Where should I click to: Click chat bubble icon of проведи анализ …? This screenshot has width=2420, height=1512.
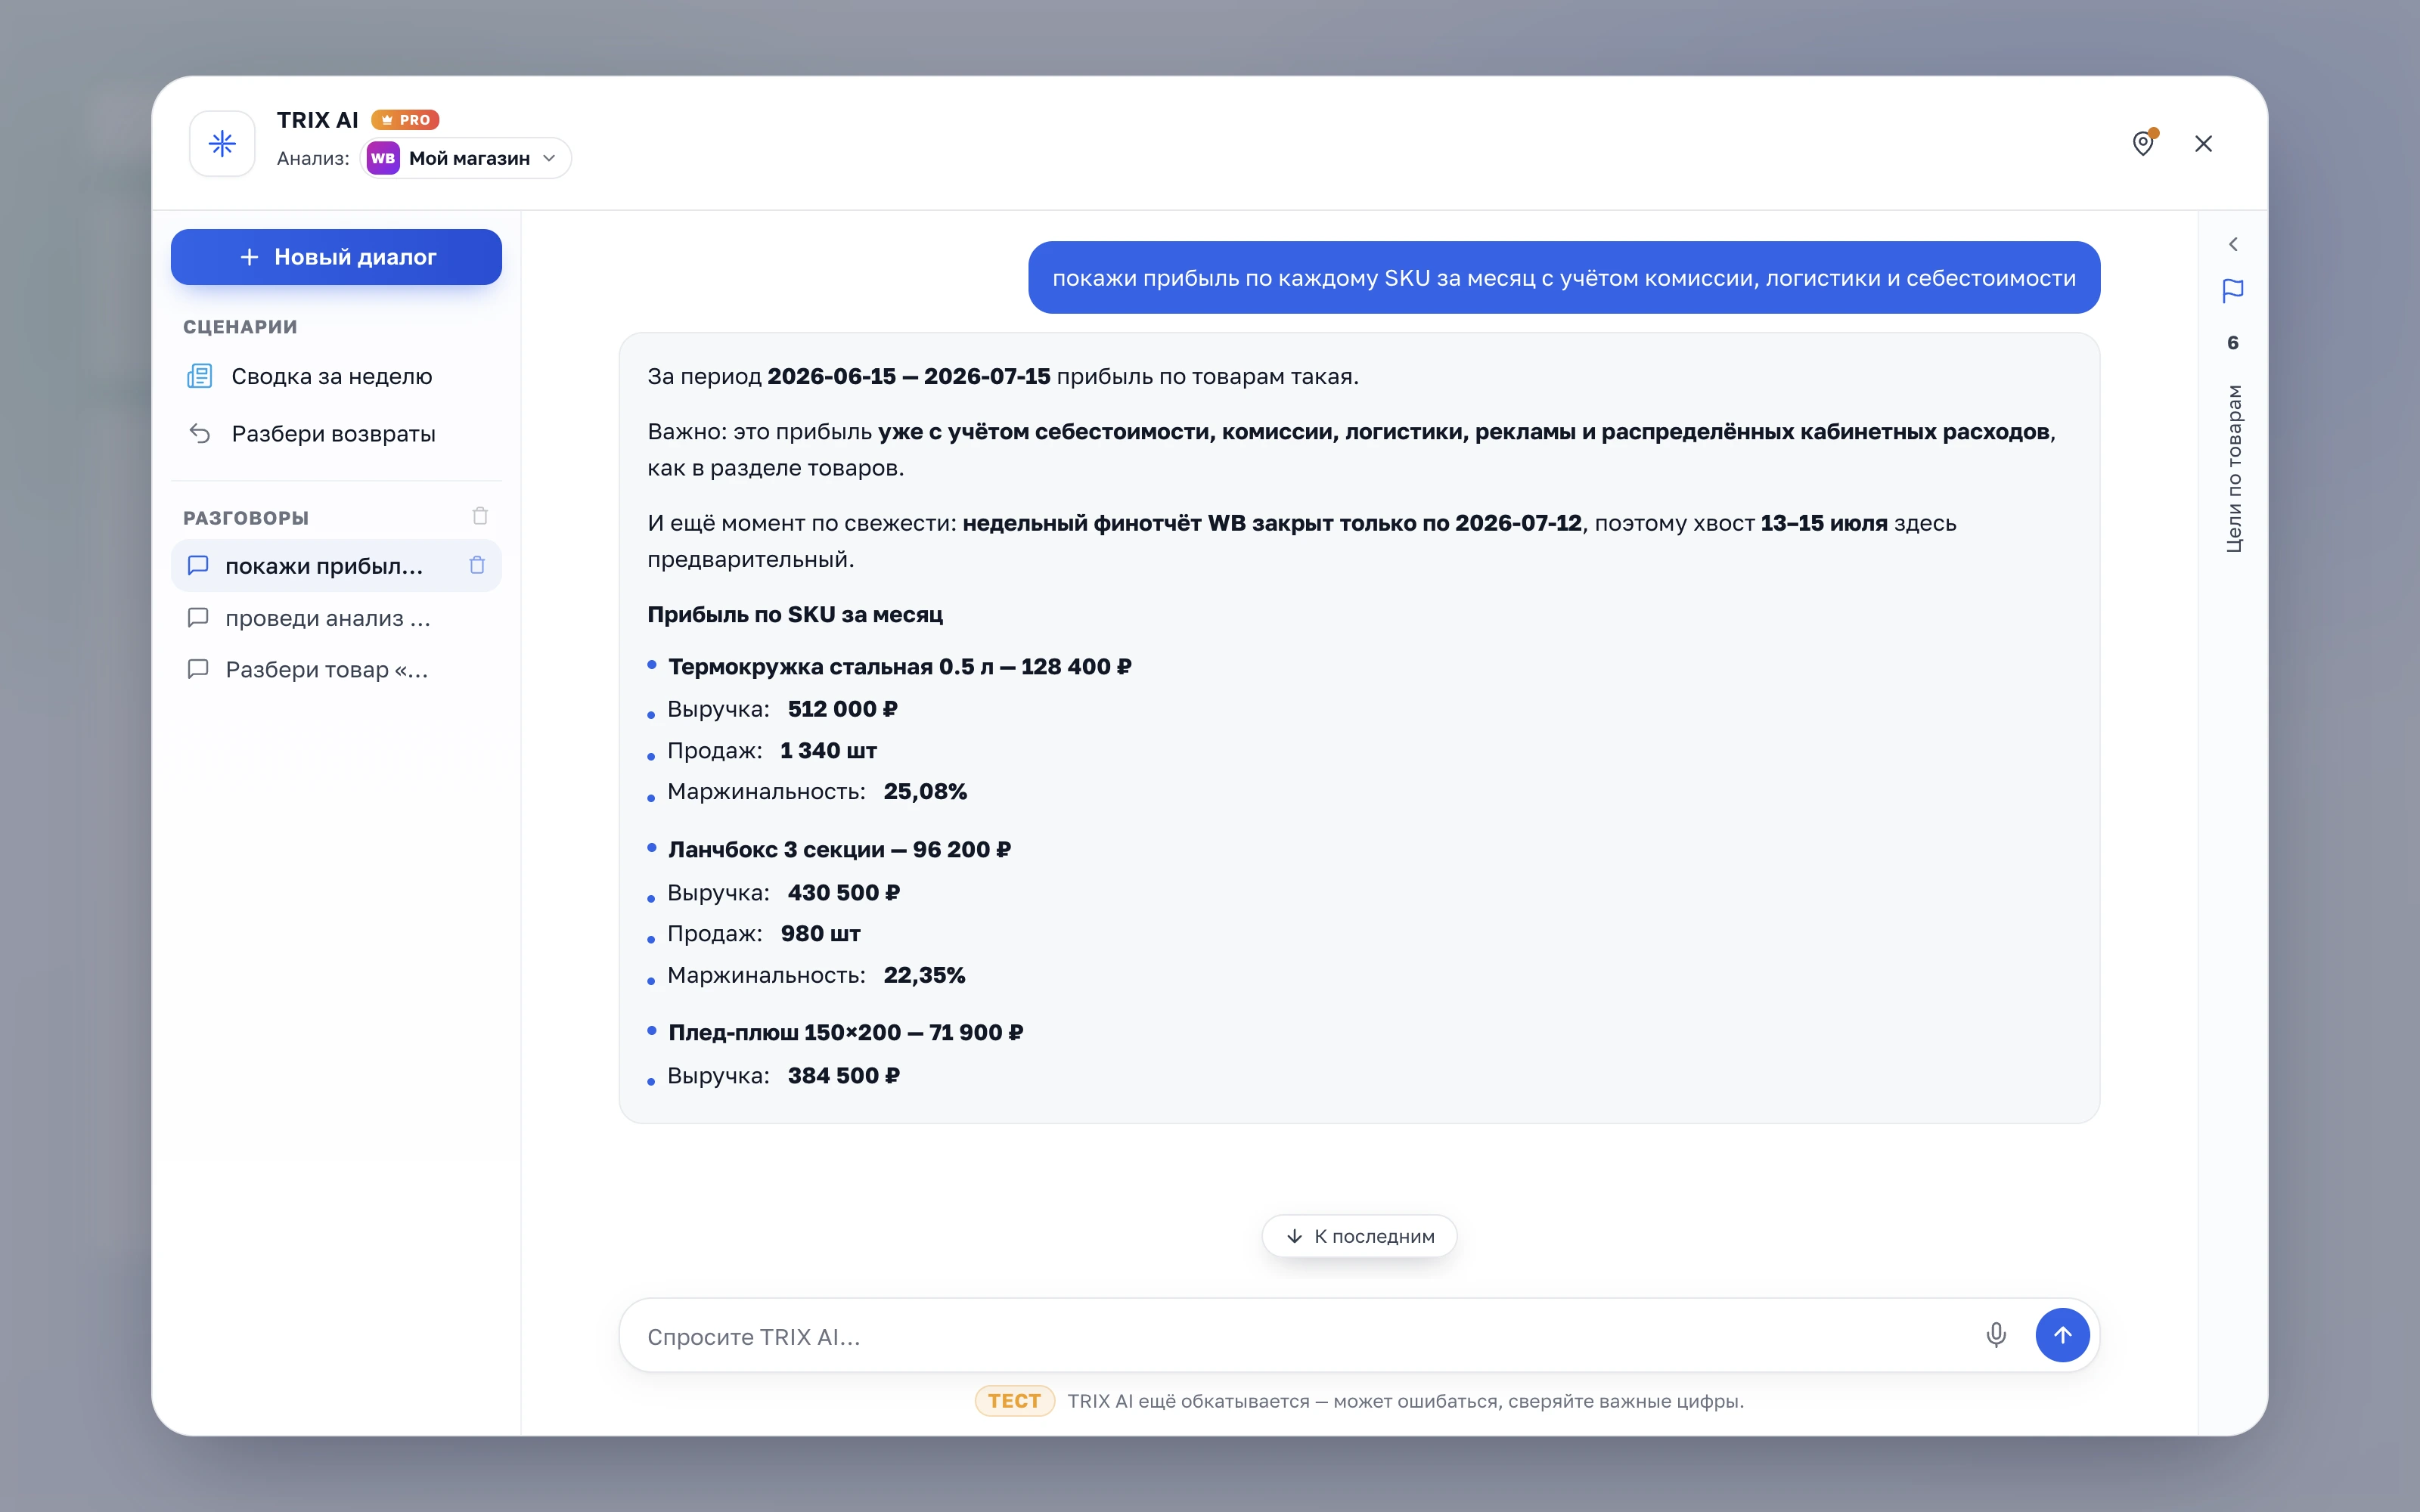tap(198, 618)
